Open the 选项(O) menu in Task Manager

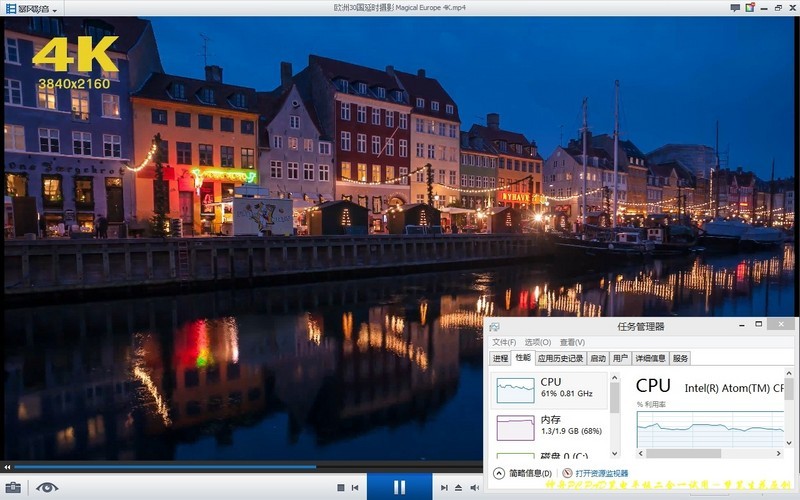pyautogui.click(x=538, y=342)
